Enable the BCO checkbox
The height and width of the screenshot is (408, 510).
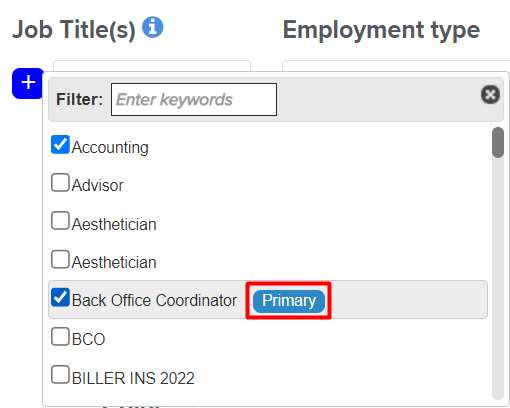(60, 336)
